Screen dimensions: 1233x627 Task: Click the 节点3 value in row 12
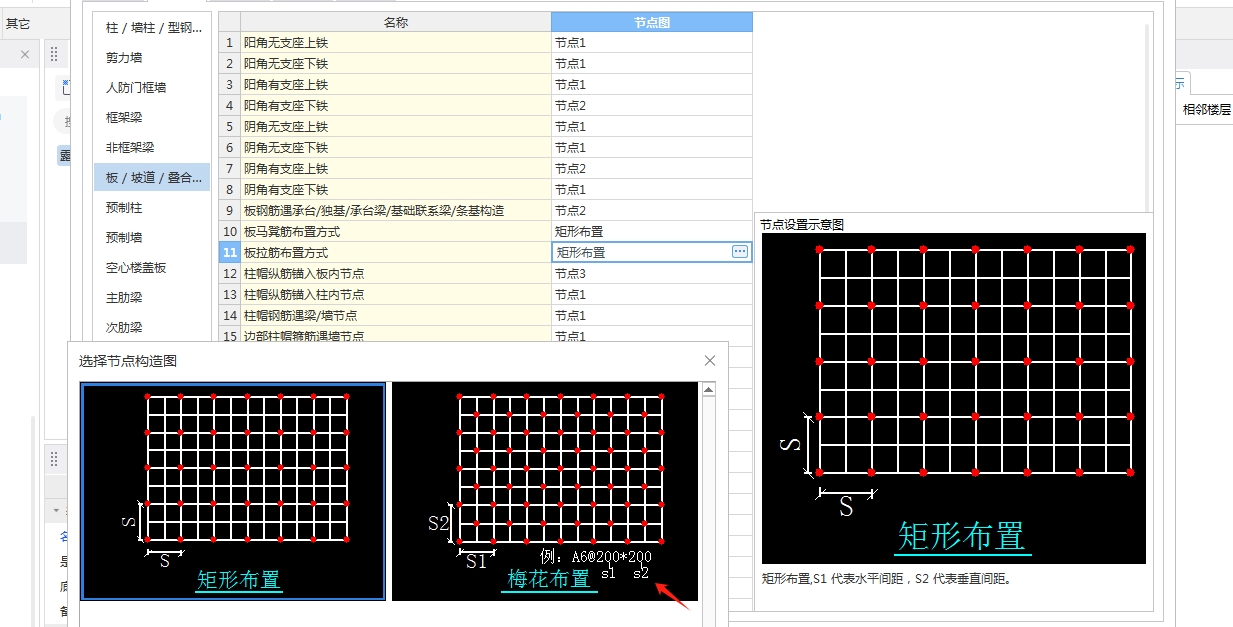click(652, 274)
